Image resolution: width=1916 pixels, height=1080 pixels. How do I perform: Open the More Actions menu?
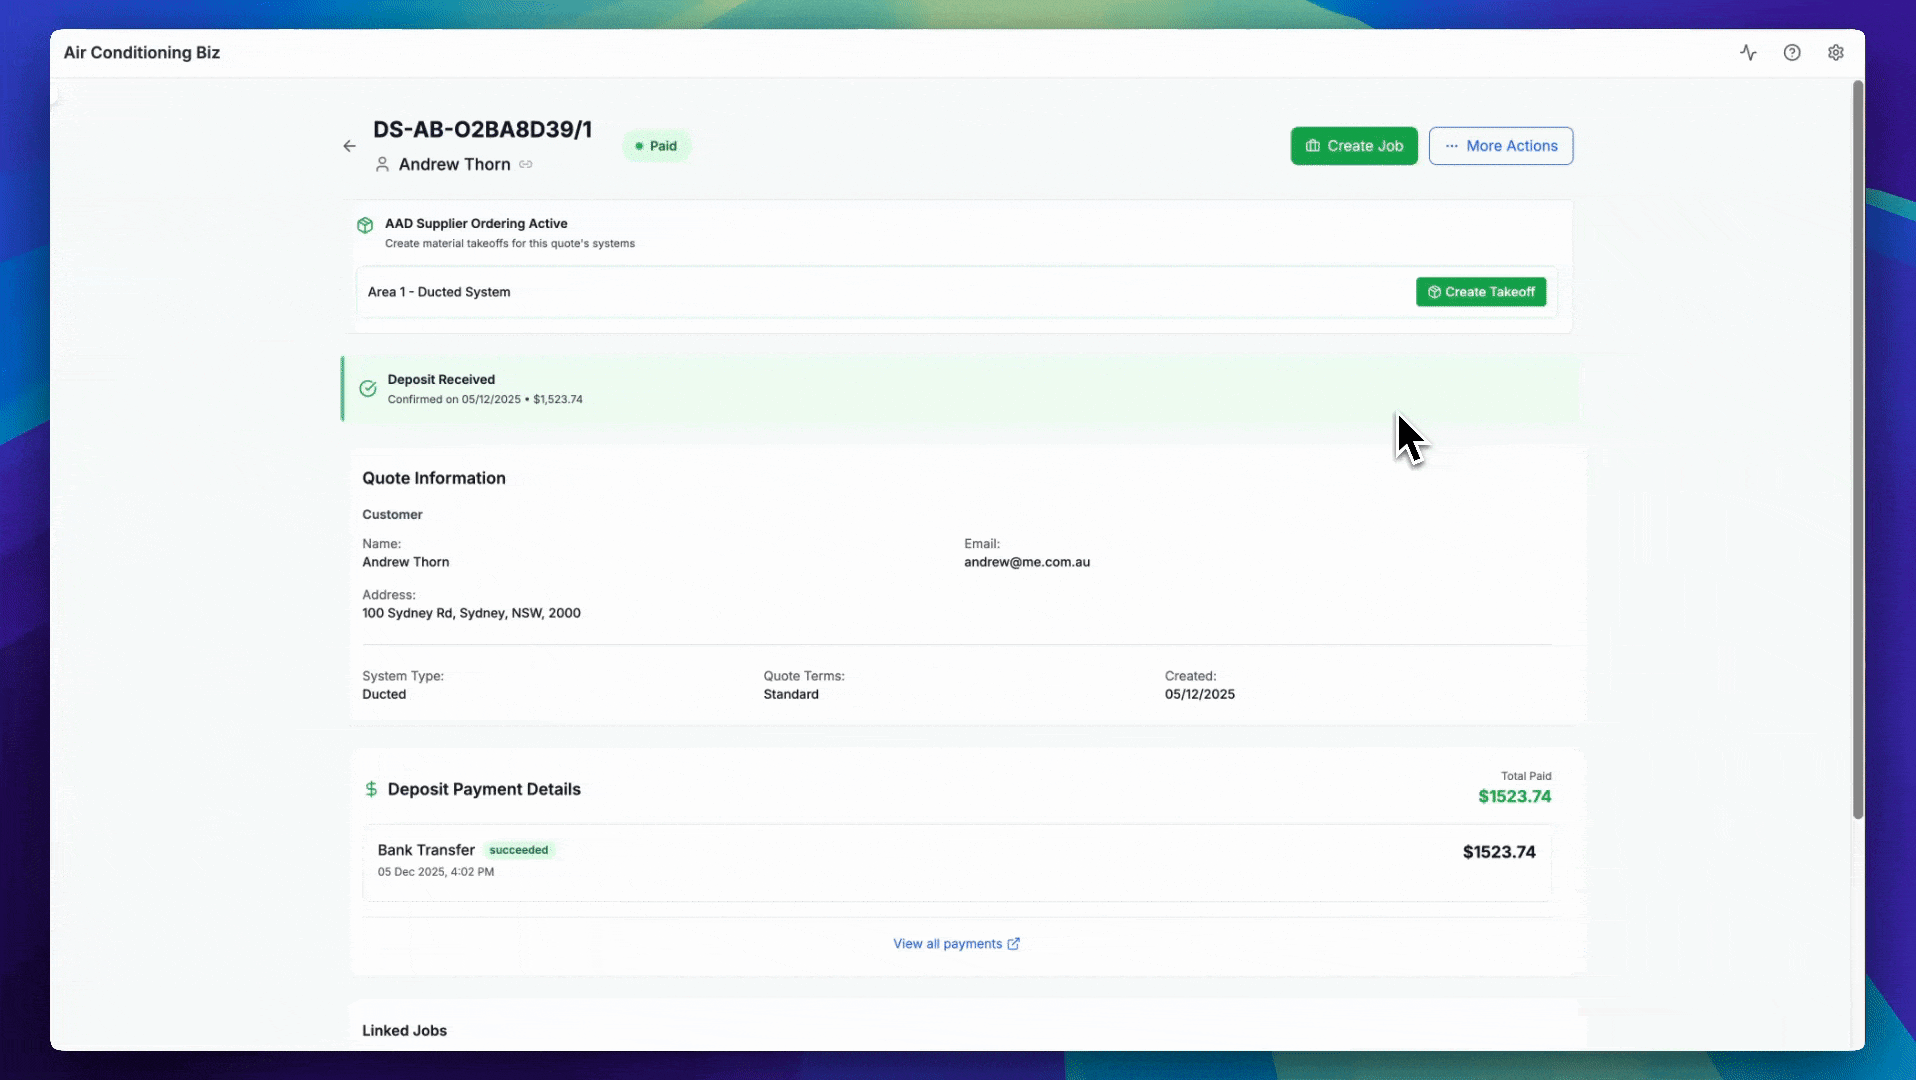1500,146
